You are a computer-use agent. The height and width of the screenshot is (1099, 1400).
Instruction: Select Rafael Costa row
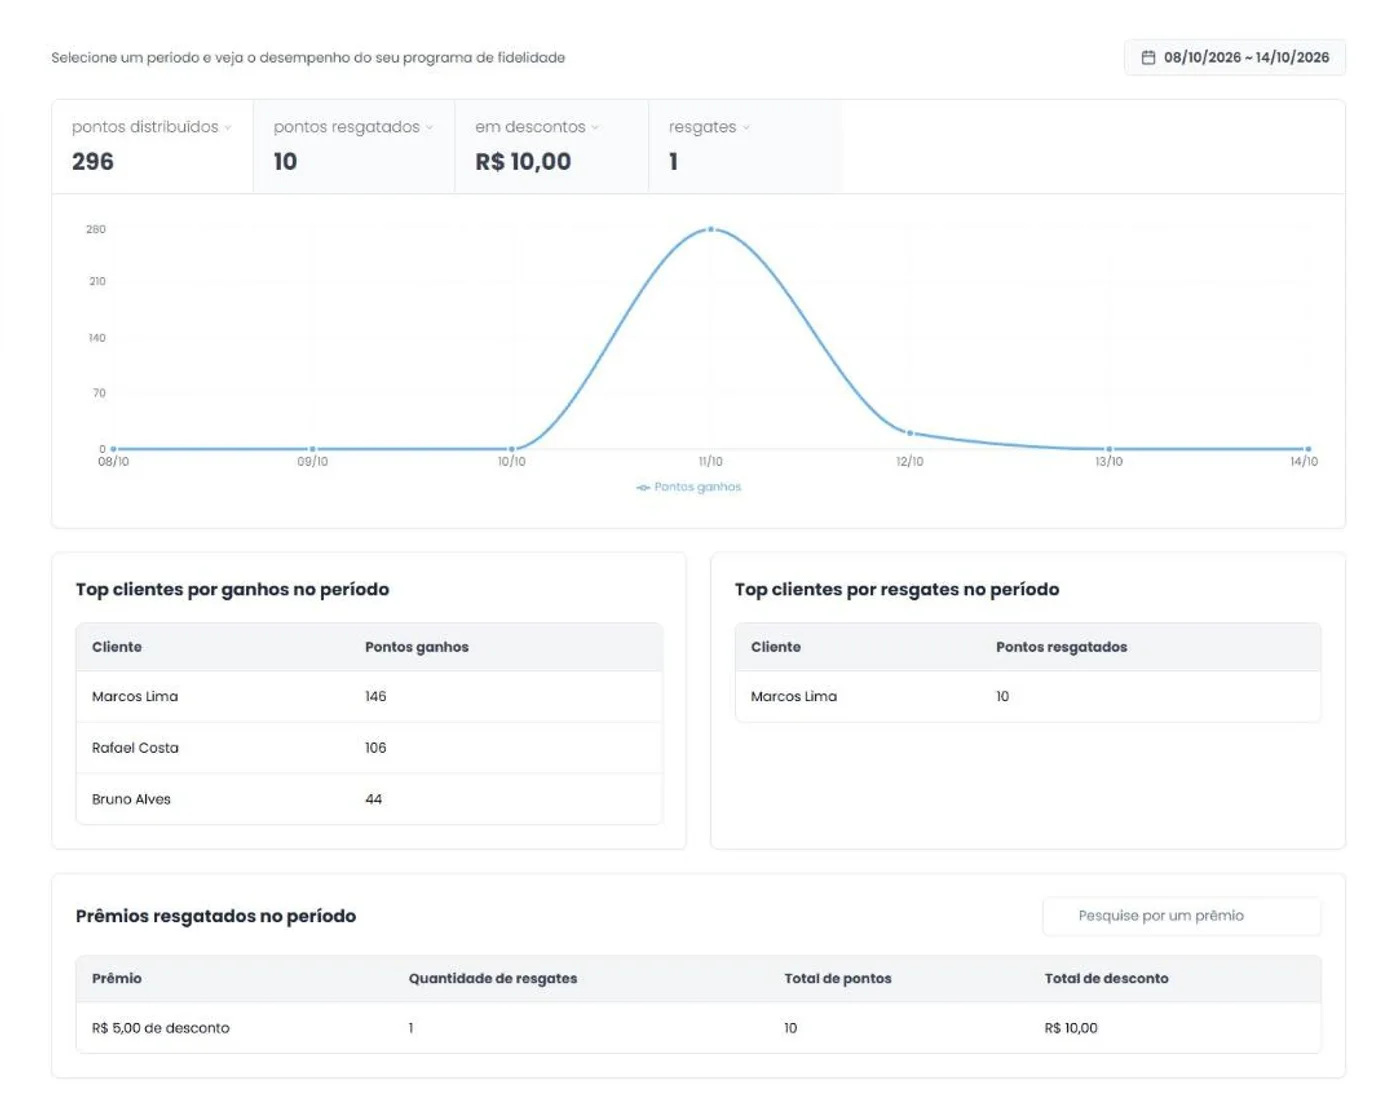point(369,748)
